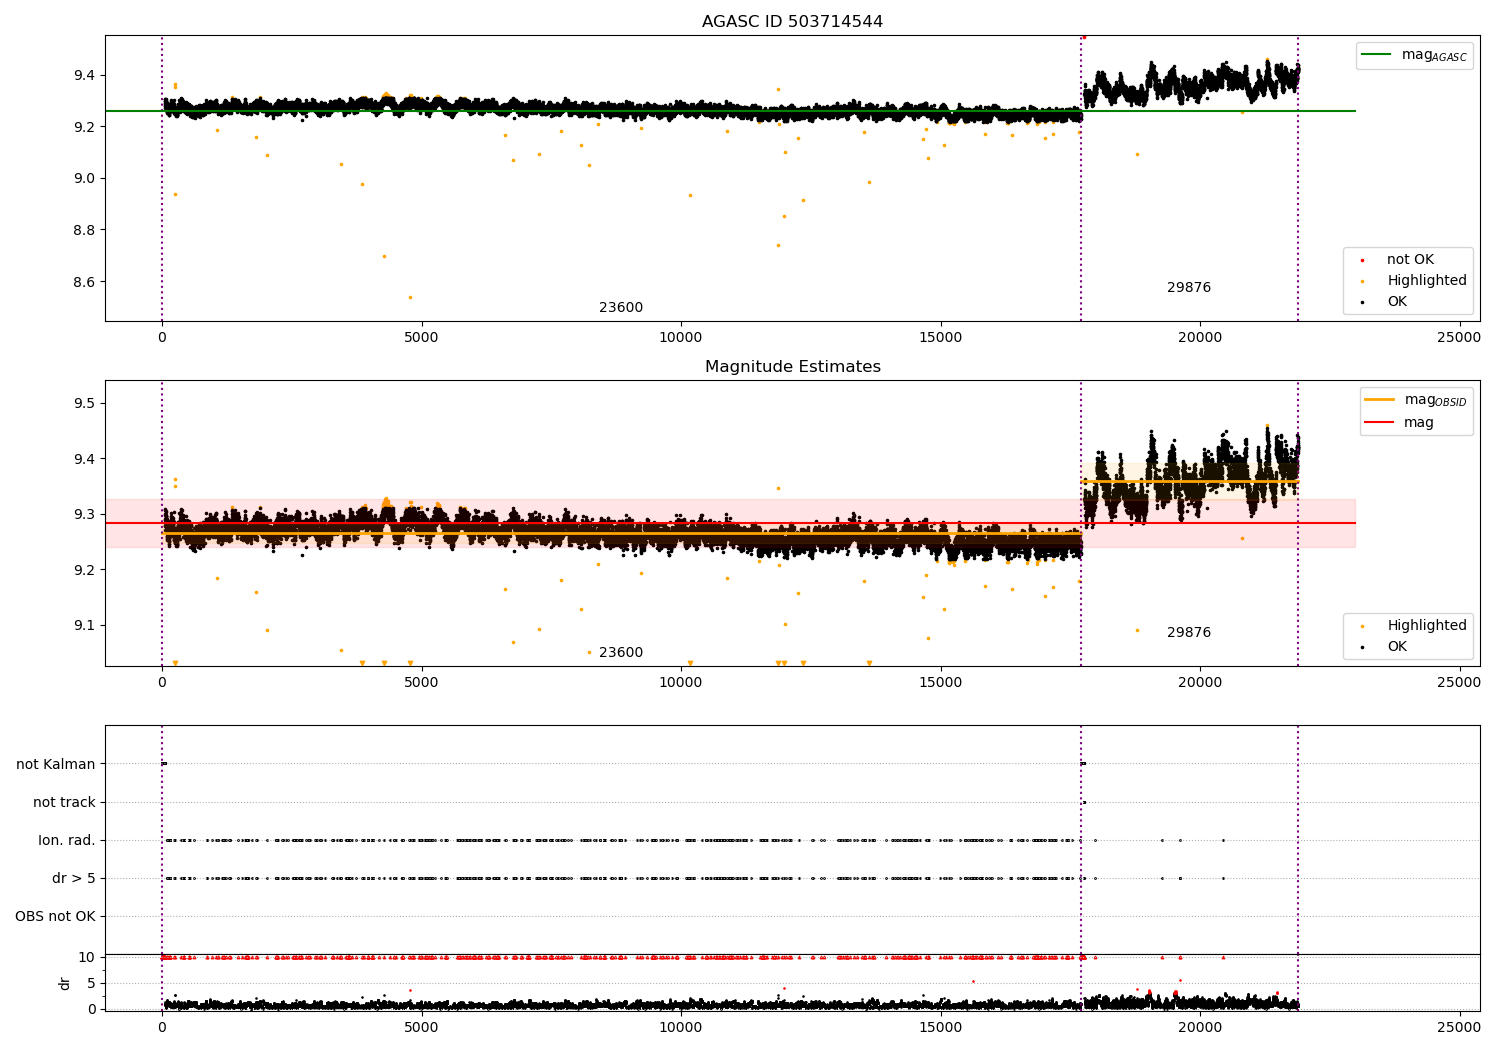Click the 'not Kalman' axis label
This screenshot has width=1500, height=1050.
[x=56, y=765]
